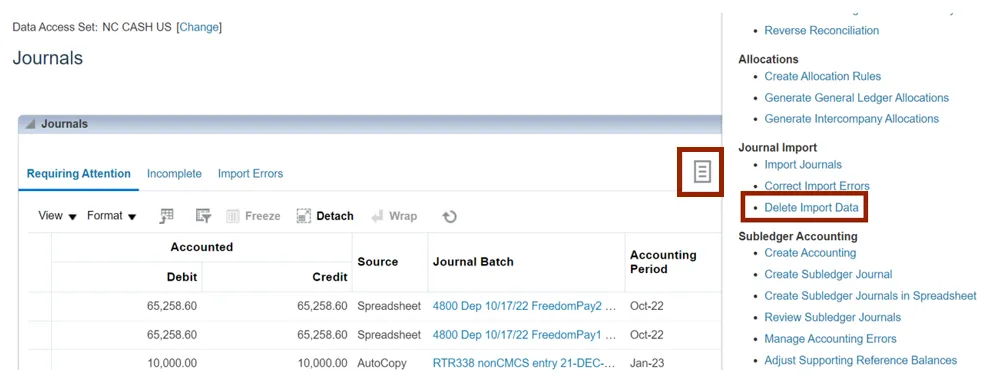The image size is (992, 391).
Task: Open Create Subledger Journals in Spreadsheet
Action: point(871,296)
